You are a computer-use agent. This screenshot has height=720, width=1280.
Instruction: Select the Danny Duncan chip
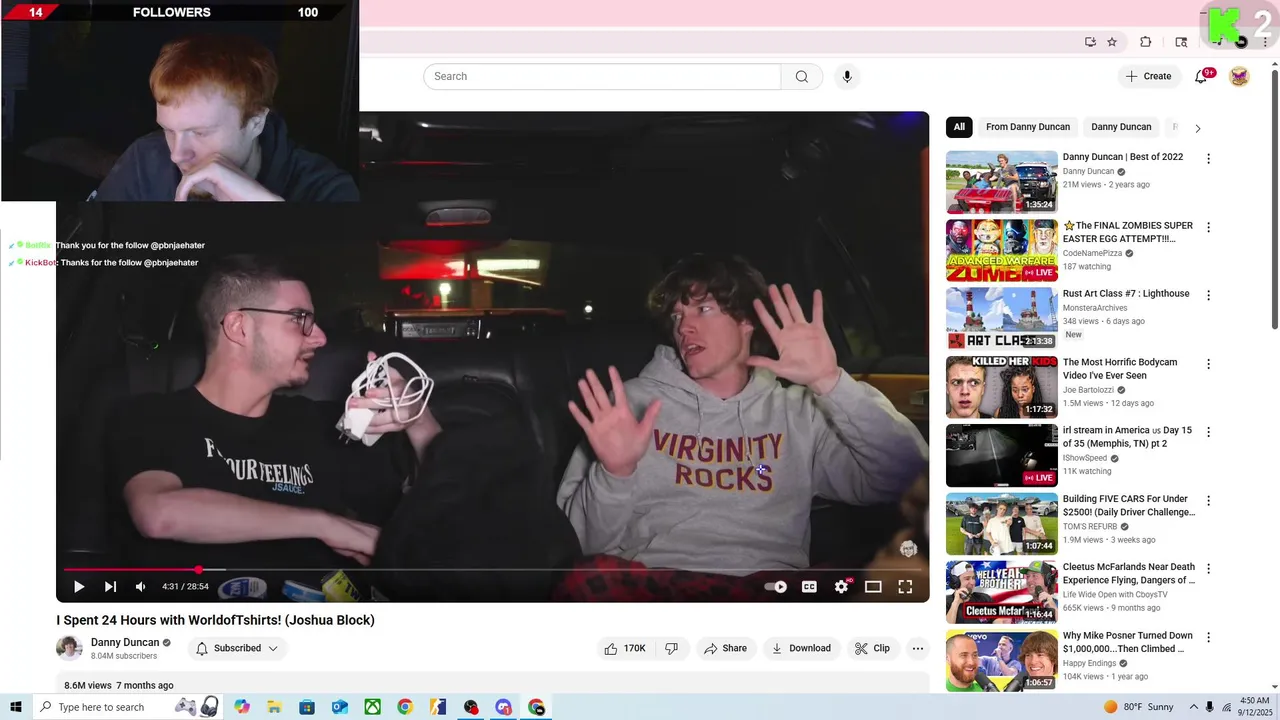[1121, 127]
